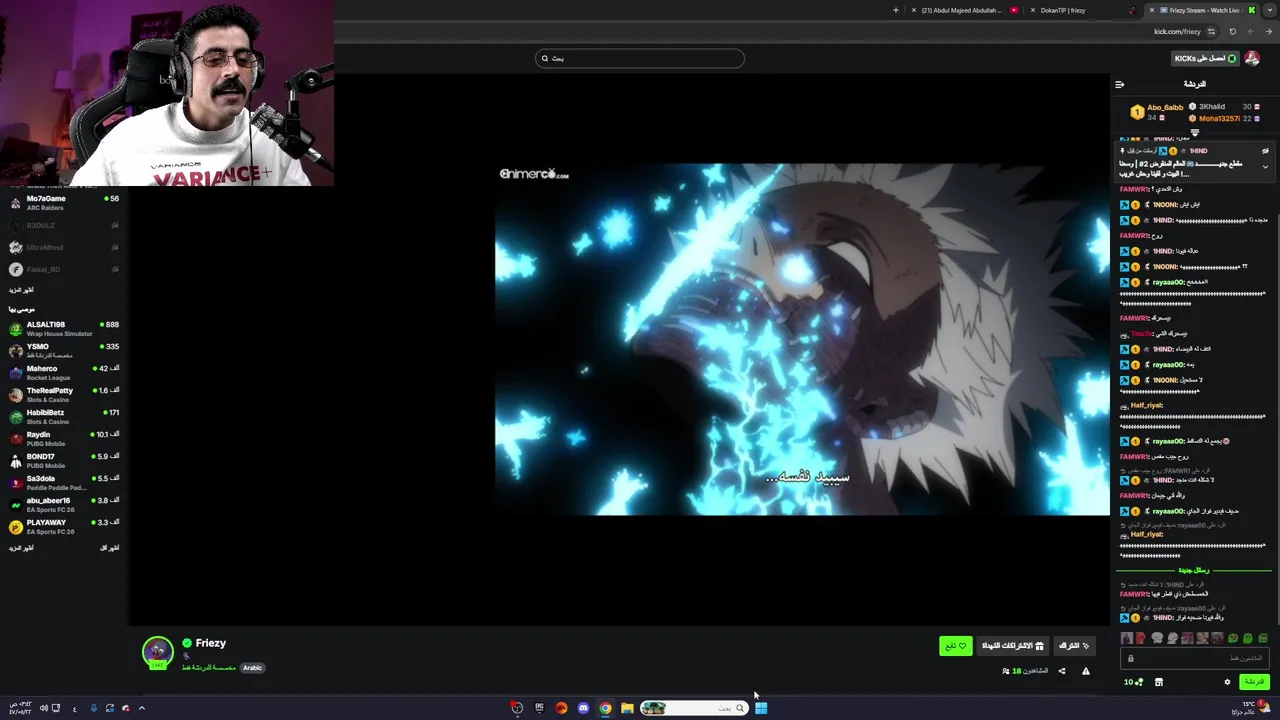Switch to the DokanTIP | friezy tab

pos(1080,10)
